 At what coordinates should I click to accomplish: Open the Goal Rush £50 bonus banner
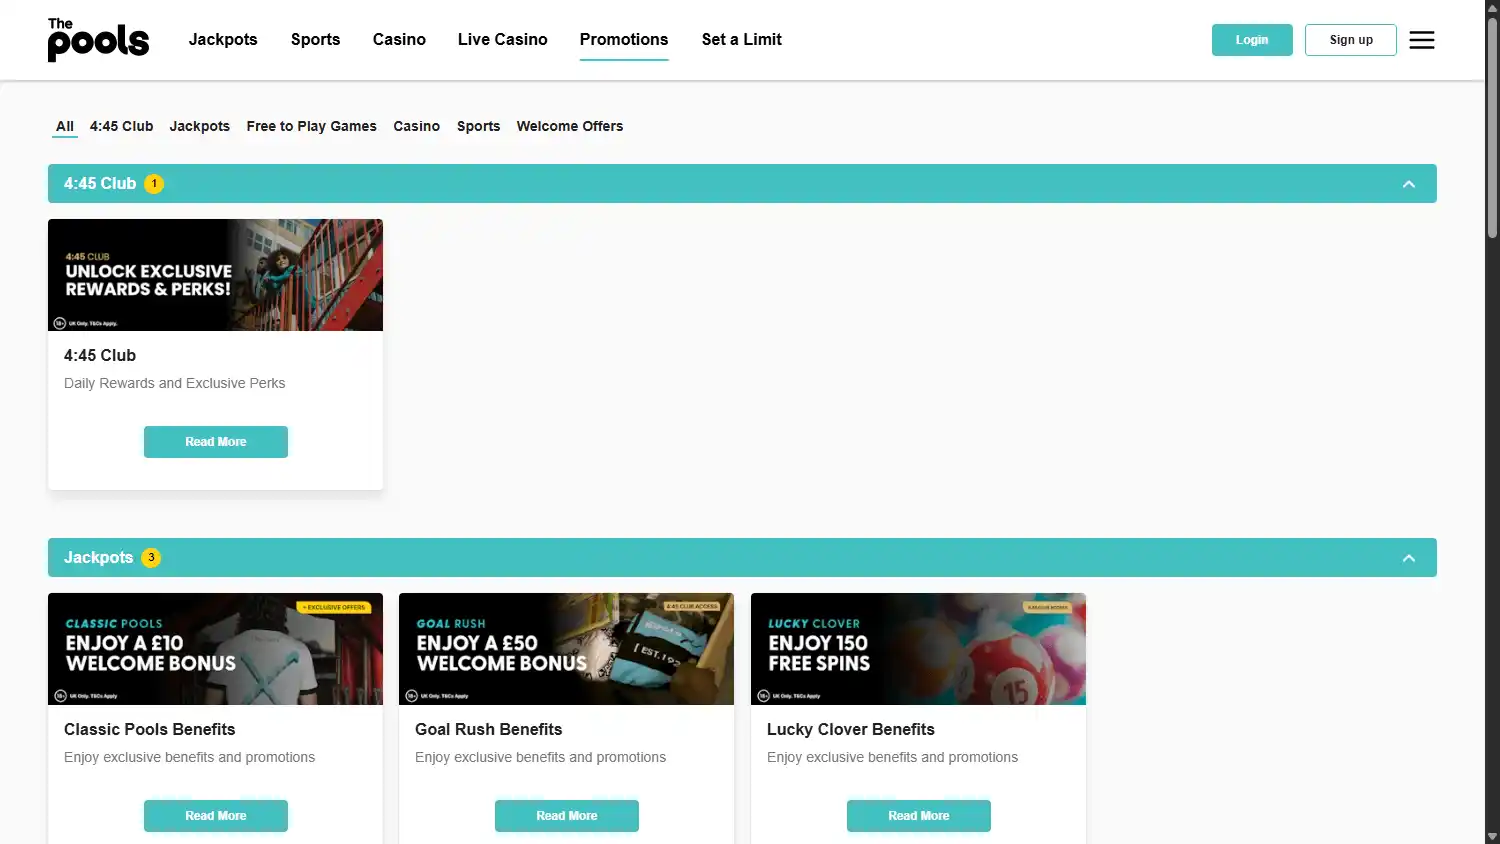(x=566, y=649)
